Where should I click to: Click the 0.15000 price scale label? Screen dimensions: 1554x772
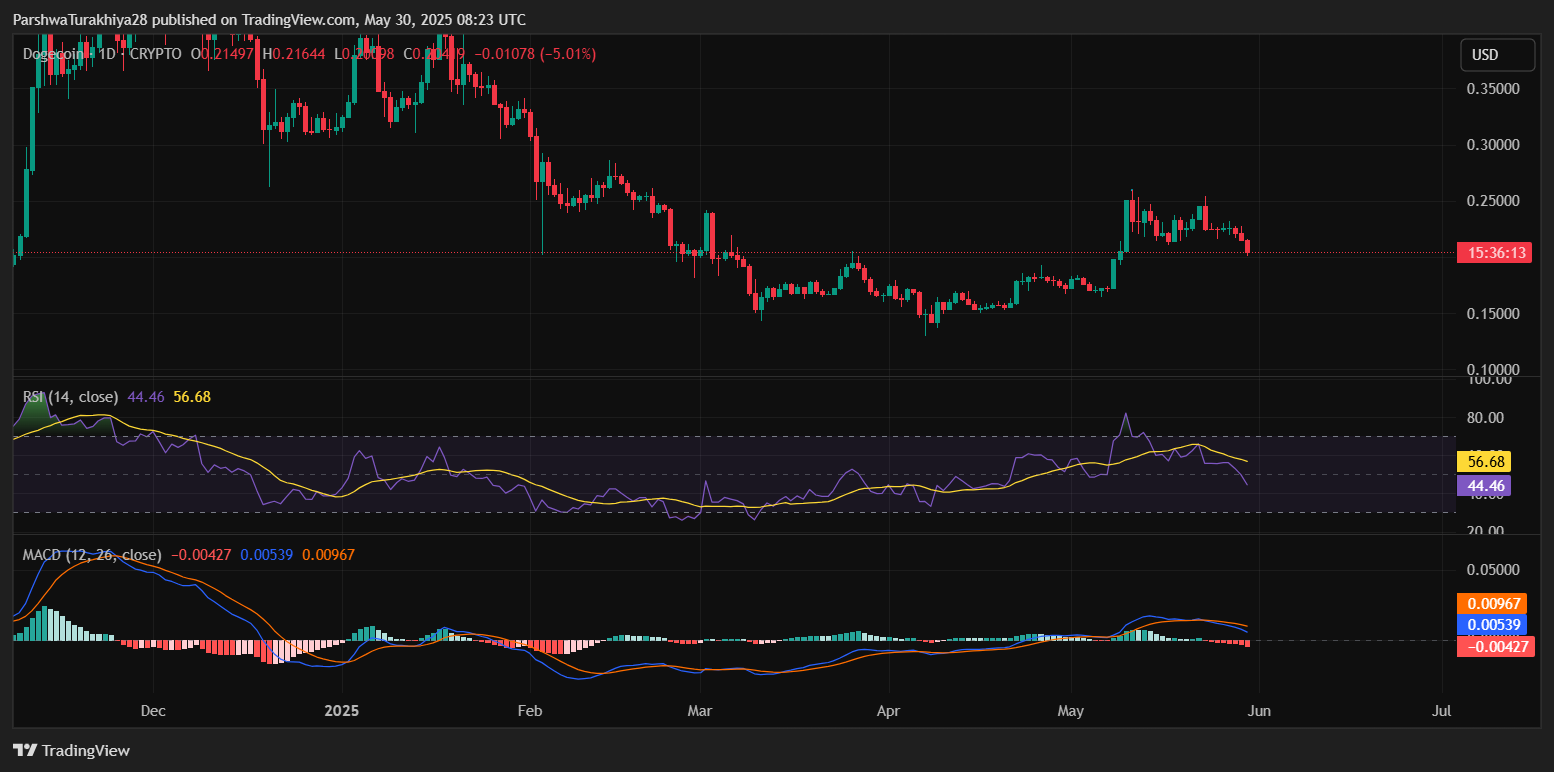pyautogui.click(x=1493, y=314)
